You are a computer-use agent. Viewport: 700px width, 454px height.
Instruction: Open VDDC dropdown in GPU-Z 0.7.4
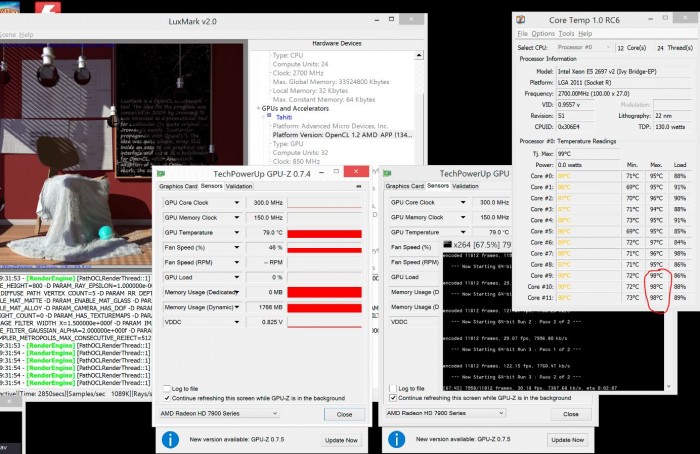click(x=237, y=322)
